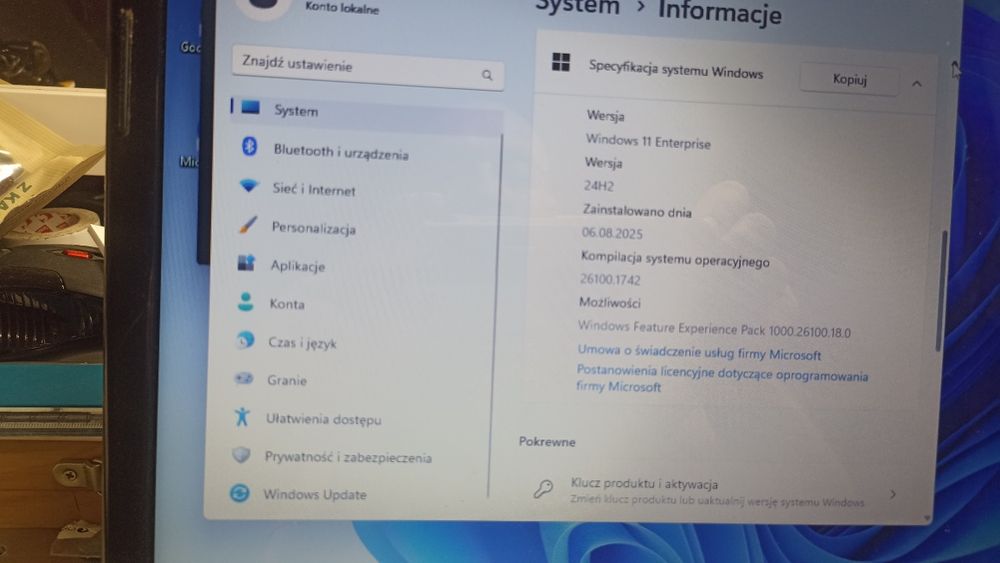Click the Kopiuj button

coord(849,79)
